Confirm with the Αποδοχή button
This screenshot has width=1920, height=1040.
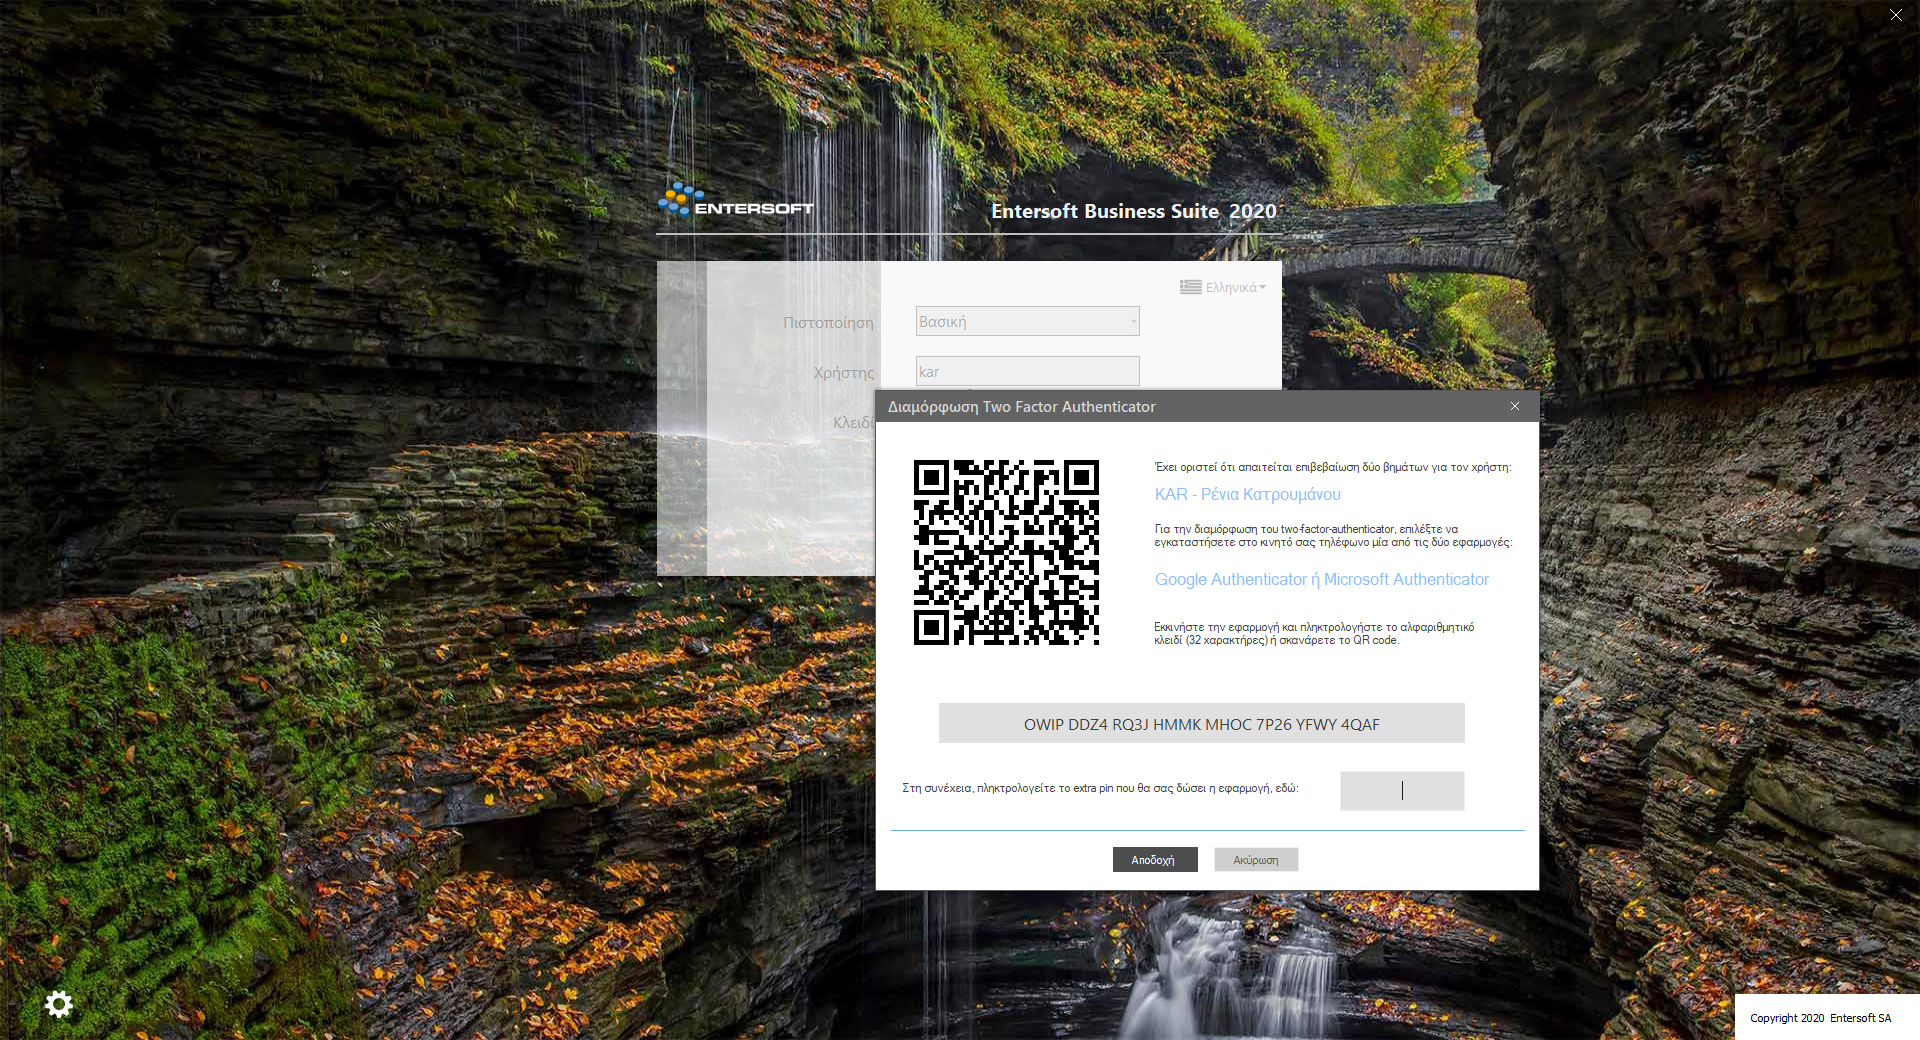point(1155,860)
